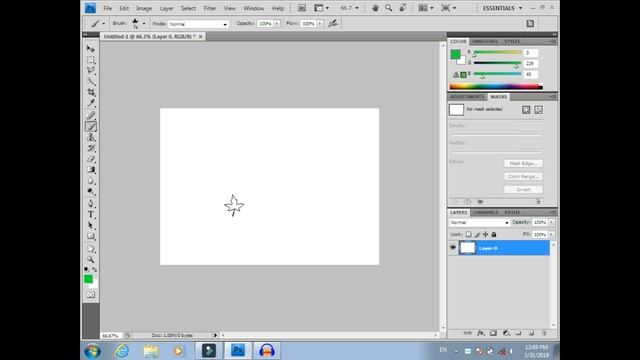Select the Pen tool

click(x=91, y=204)
